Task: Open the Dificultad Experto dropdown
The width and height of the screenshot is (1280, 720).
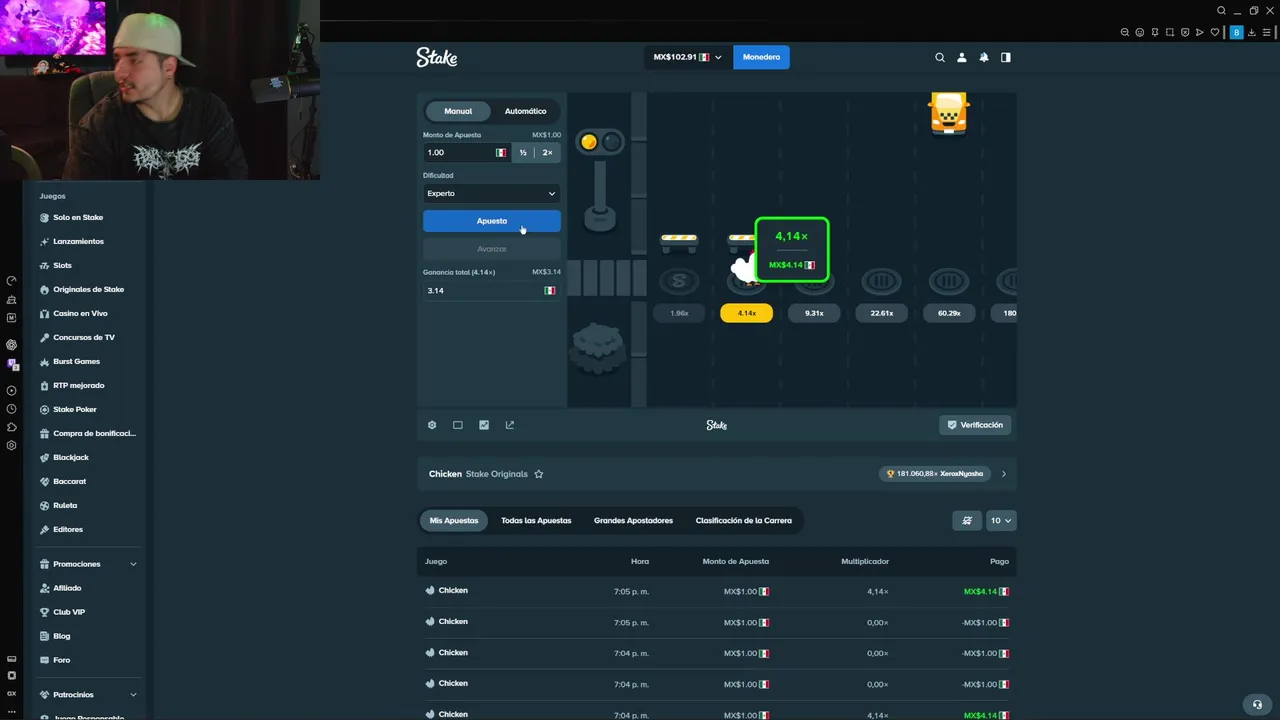Action: (x=492, y=193)
